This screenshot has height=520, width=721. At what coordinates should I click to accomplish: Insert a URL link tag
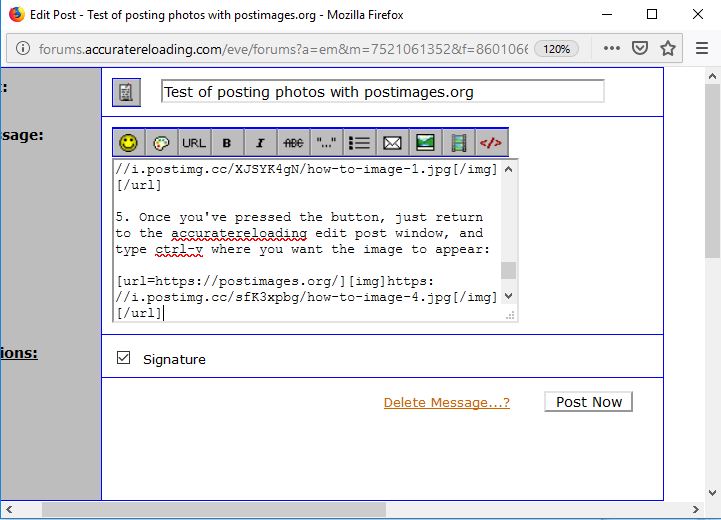[x=194, y=143]
